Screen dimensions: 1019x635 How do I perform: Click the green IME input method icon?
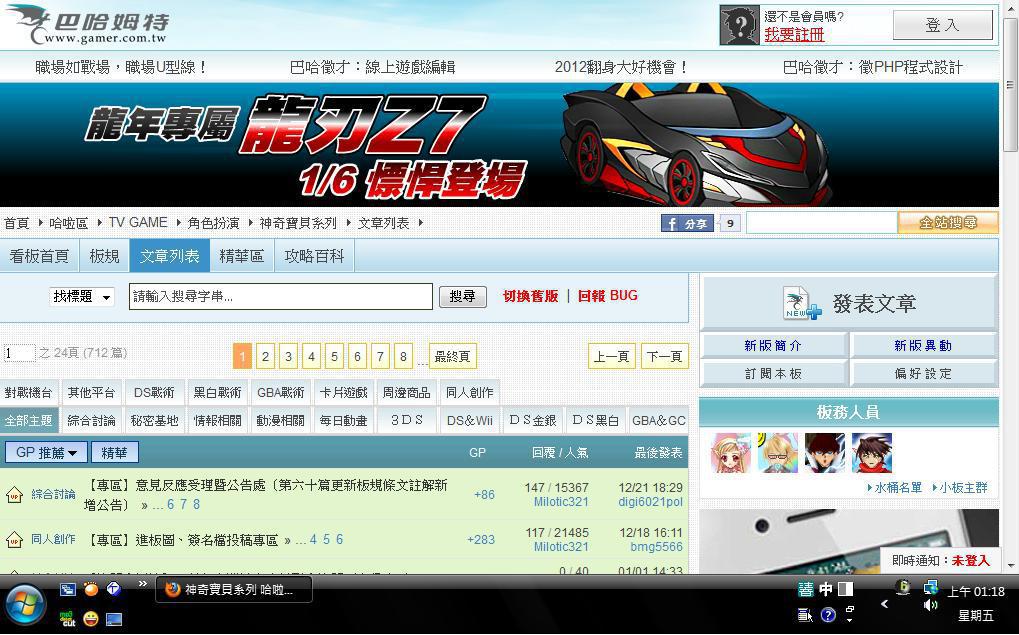806,590
